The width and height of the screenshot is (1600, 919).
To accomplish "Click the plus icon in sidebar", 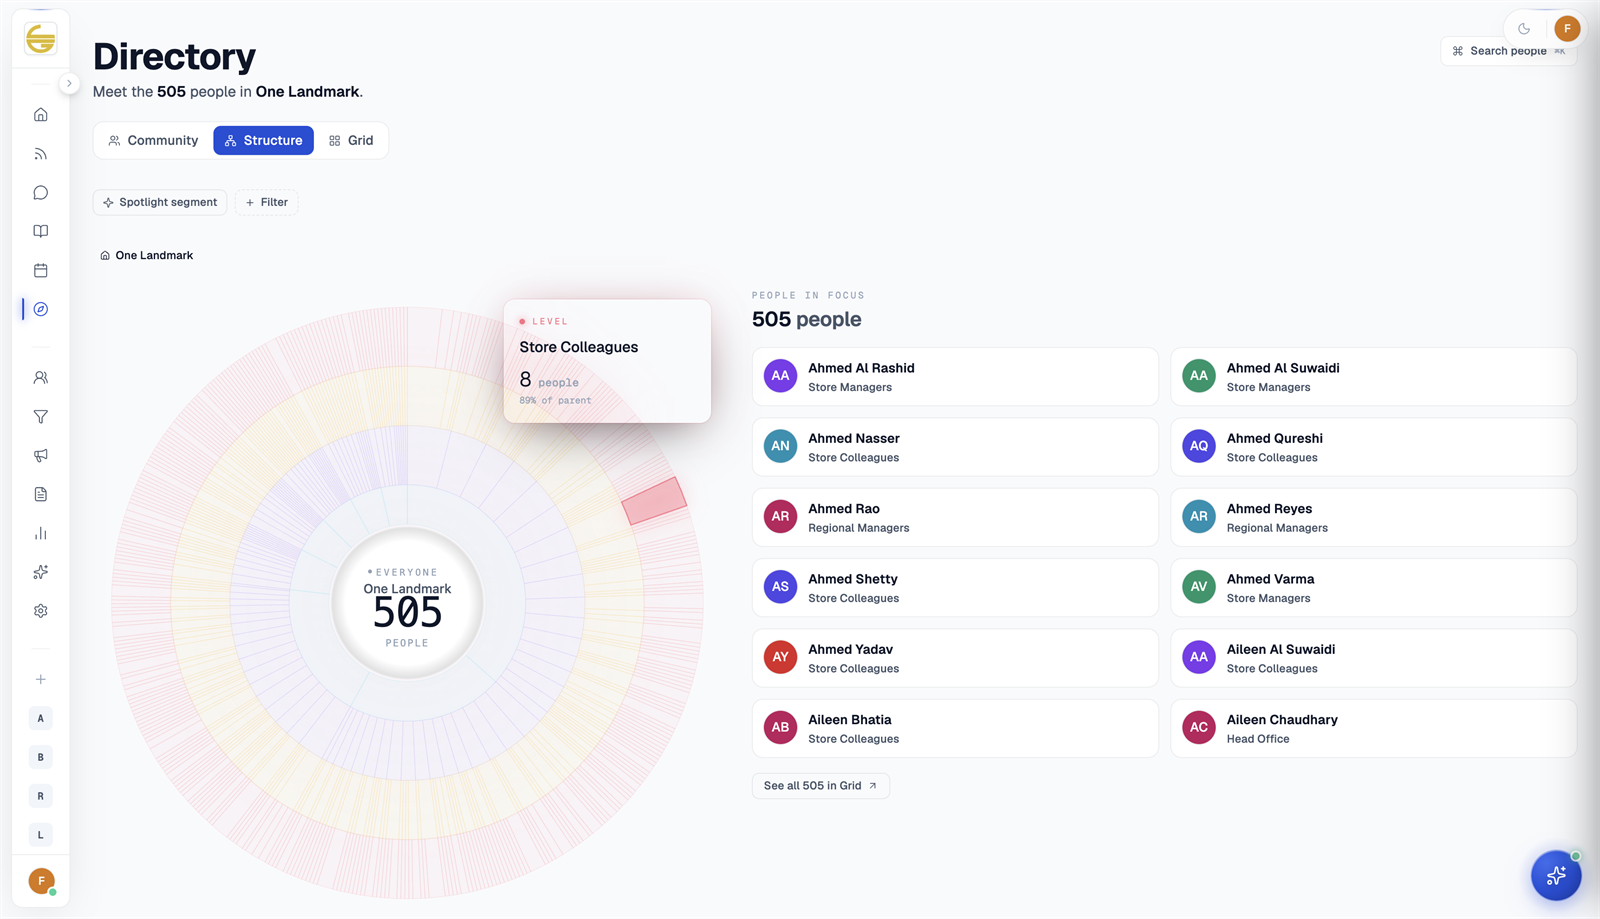I will tap(41, 679).
